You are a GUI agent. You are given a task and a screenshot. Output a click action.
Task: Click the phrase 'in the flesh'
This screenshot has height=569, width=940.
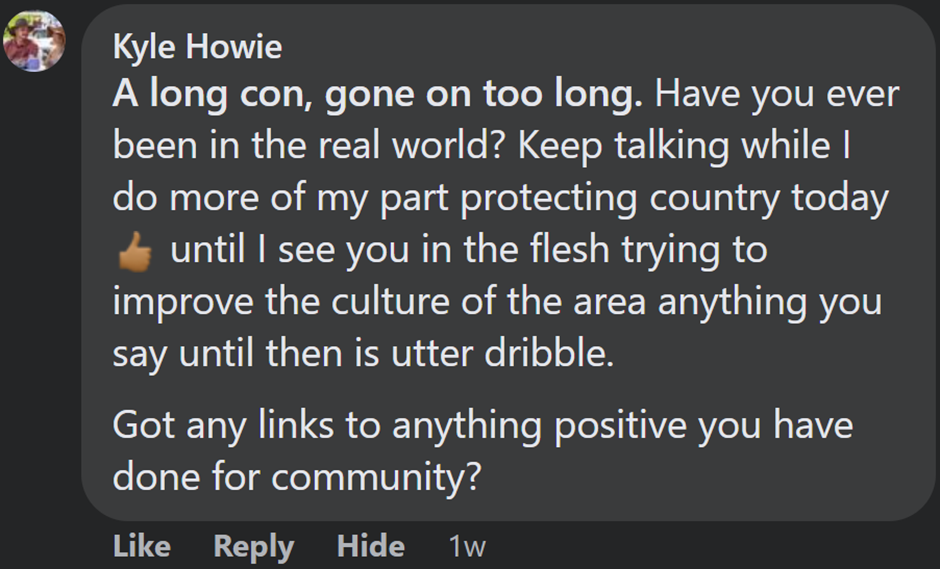pyautogui.click(x=513, y=250)
